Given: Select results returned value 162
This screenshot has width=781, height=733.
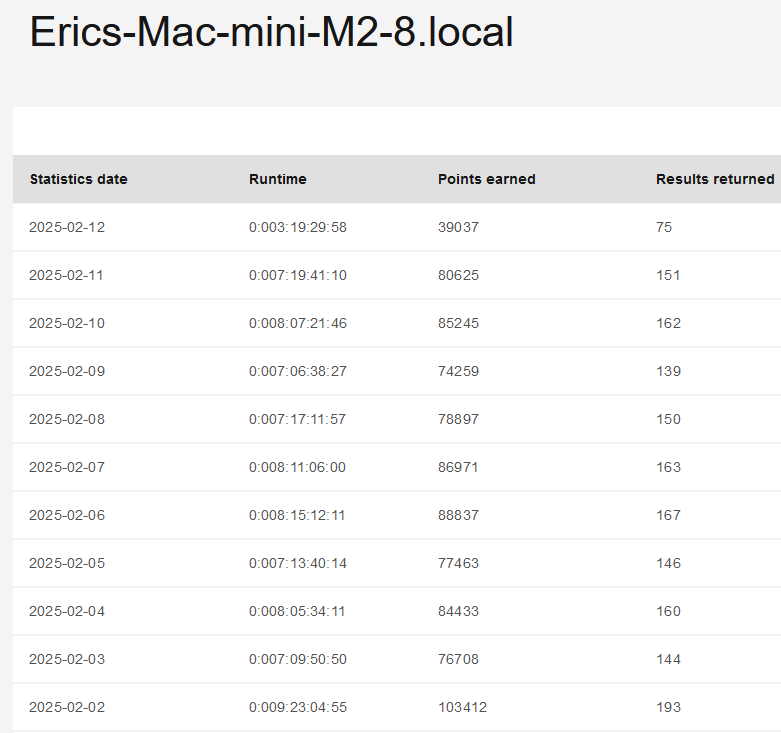Looking at the screenshot, I should tap(668, 323).
